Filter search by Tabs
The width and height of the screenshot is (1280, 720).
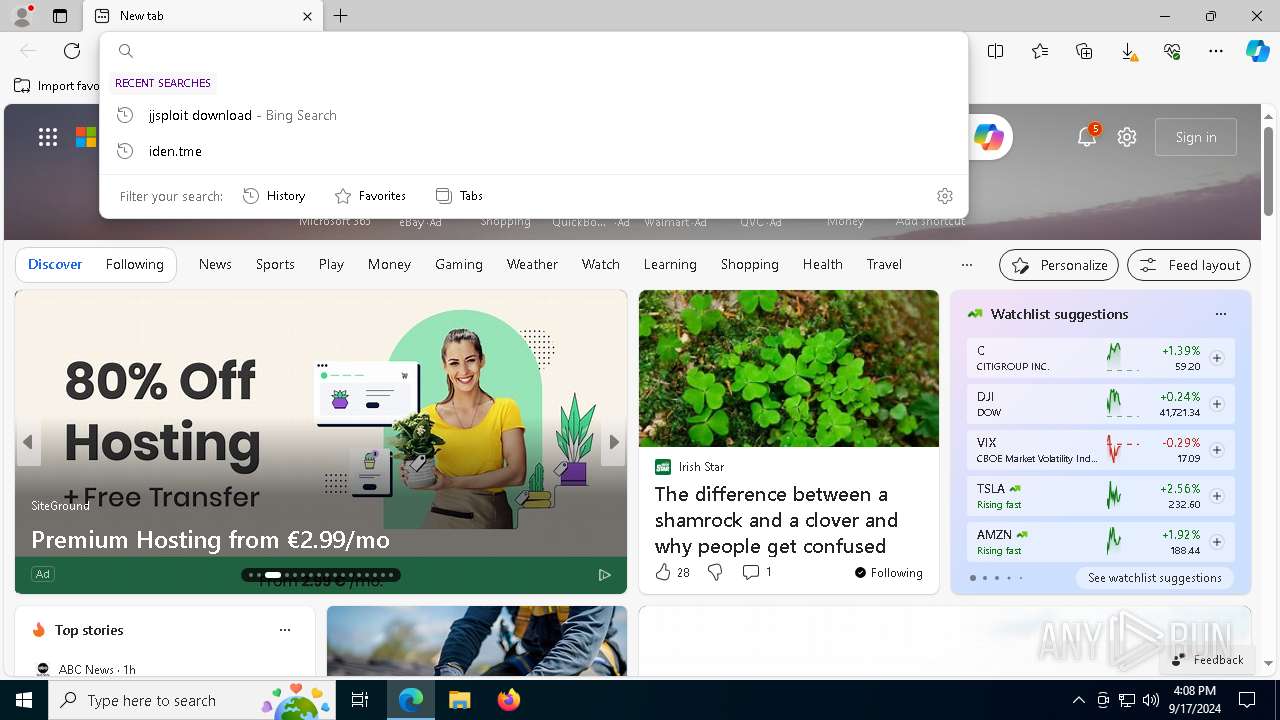(x=459, y=196)
